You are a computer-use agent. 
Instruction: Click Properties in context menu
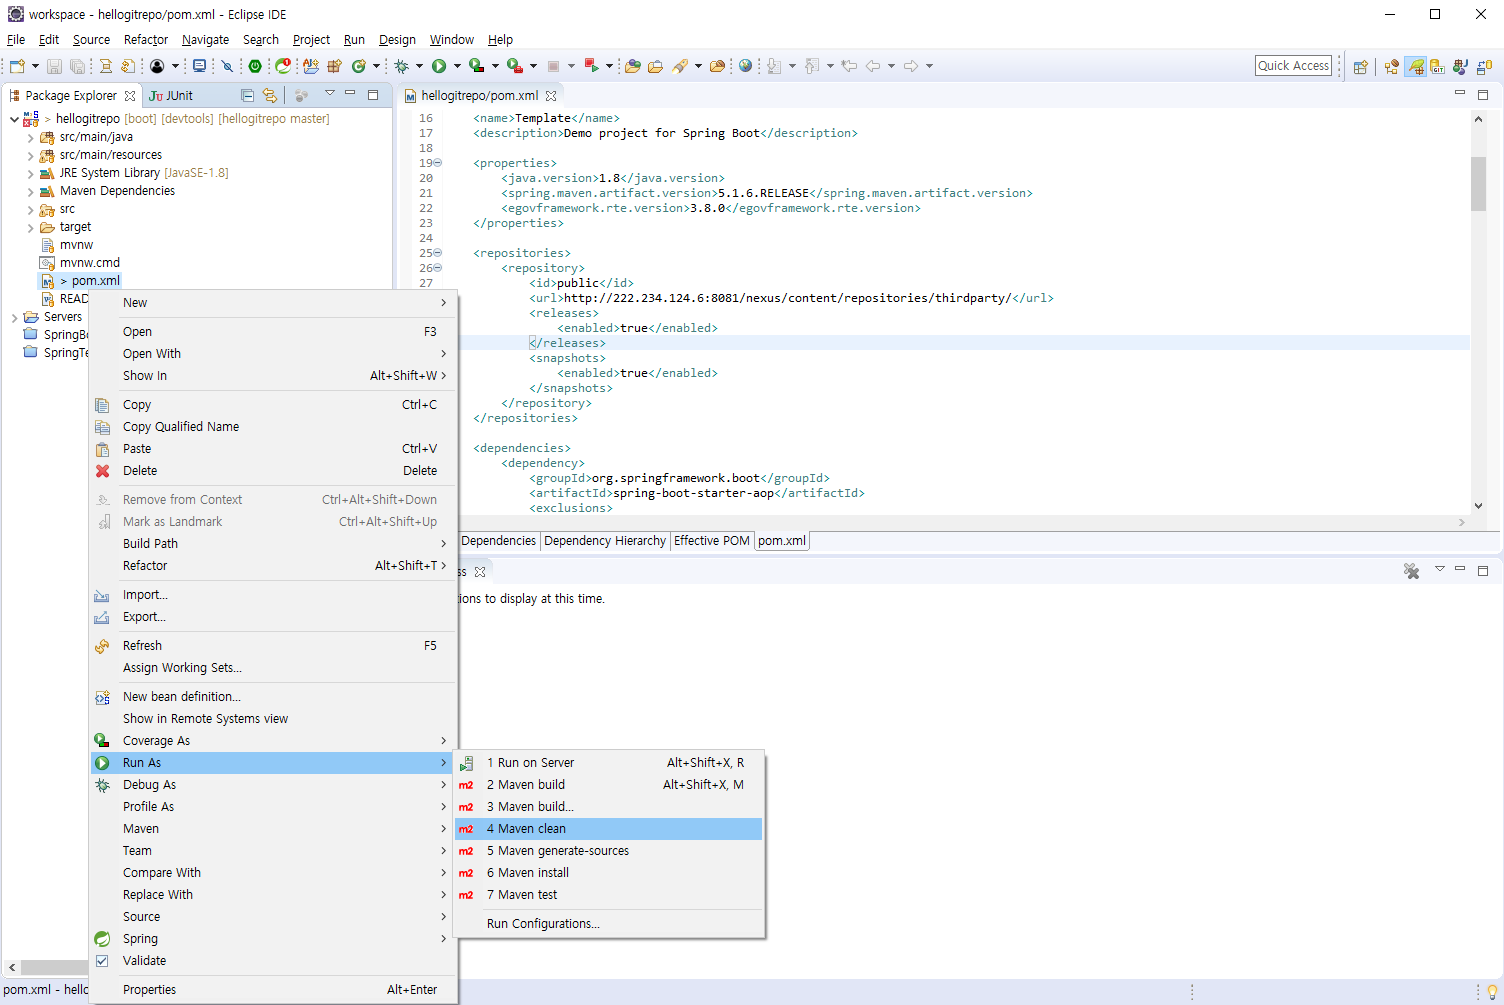point(273,990)
